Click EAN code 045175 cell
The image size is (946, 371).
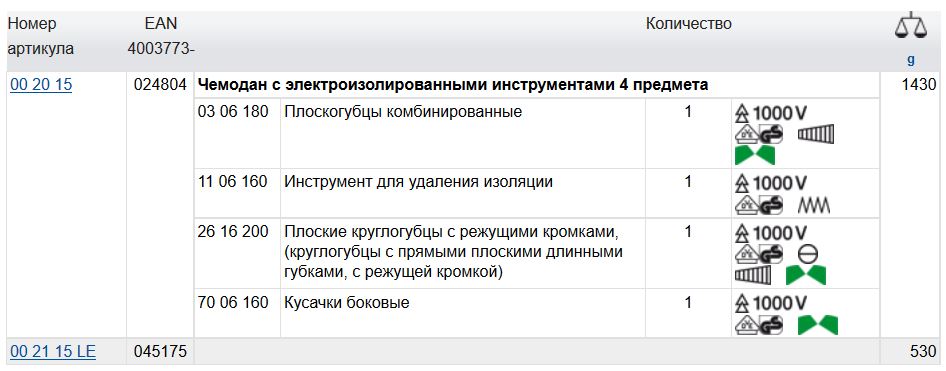160,351
